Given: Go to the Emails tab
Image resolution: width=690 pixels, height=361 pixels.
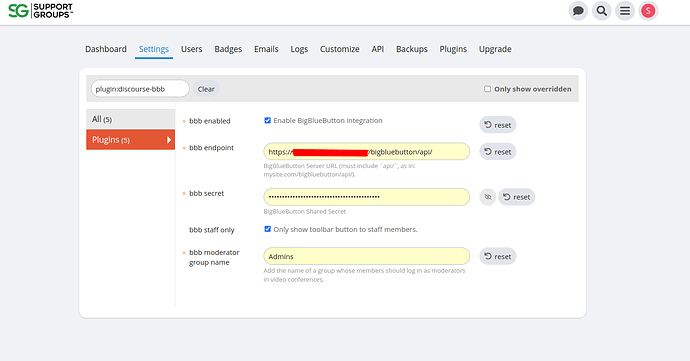Looking at the screenshot, I should pyautogui.click(x=266, y=49).
